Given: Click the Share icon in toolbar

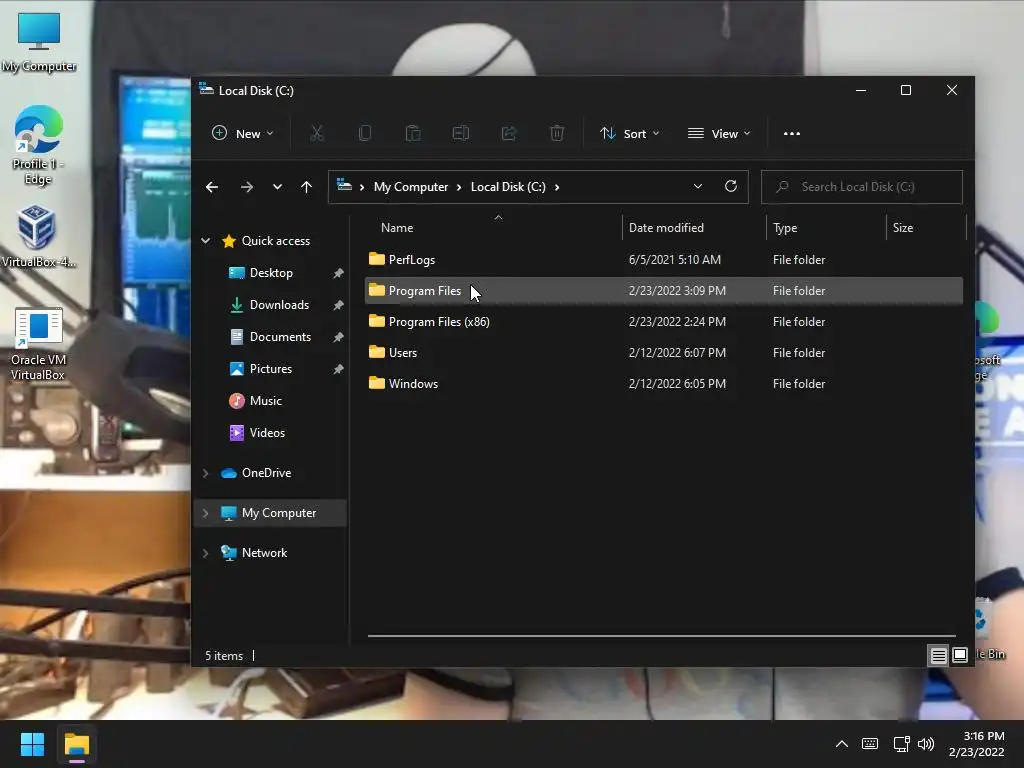Looking at the screenshot, I should point(509,133).
